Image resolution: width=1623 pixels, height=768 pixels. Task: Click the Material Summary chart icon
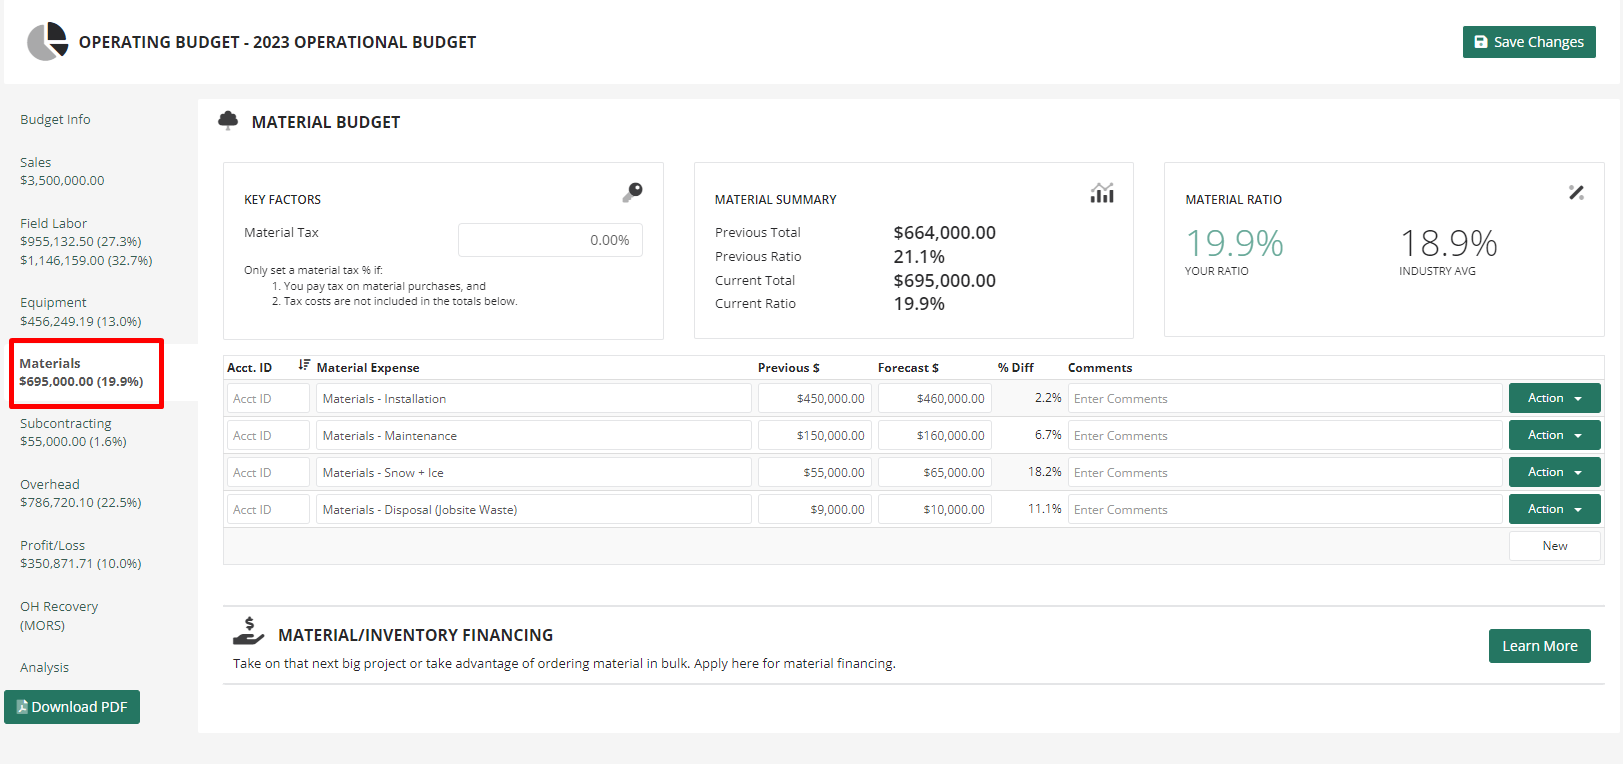1102,192
